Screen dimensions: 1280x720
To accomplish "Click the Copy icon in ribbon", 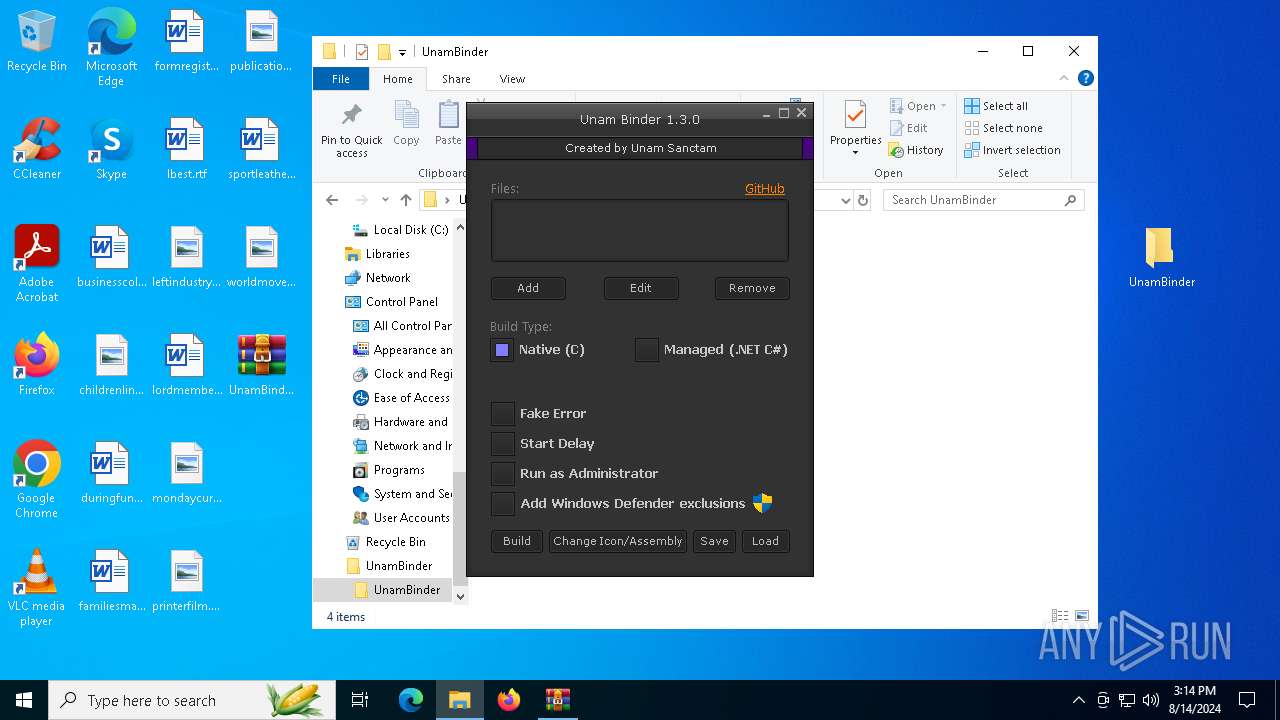I will pyautogui.click(x=406, y=116).
